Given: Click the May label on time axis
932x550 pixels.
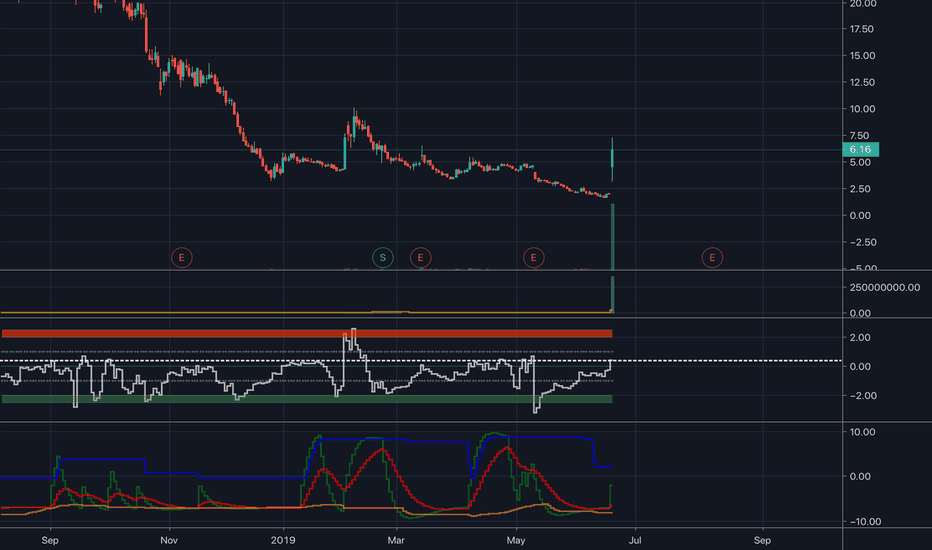Looking at the screenshot, I should 516,540.
